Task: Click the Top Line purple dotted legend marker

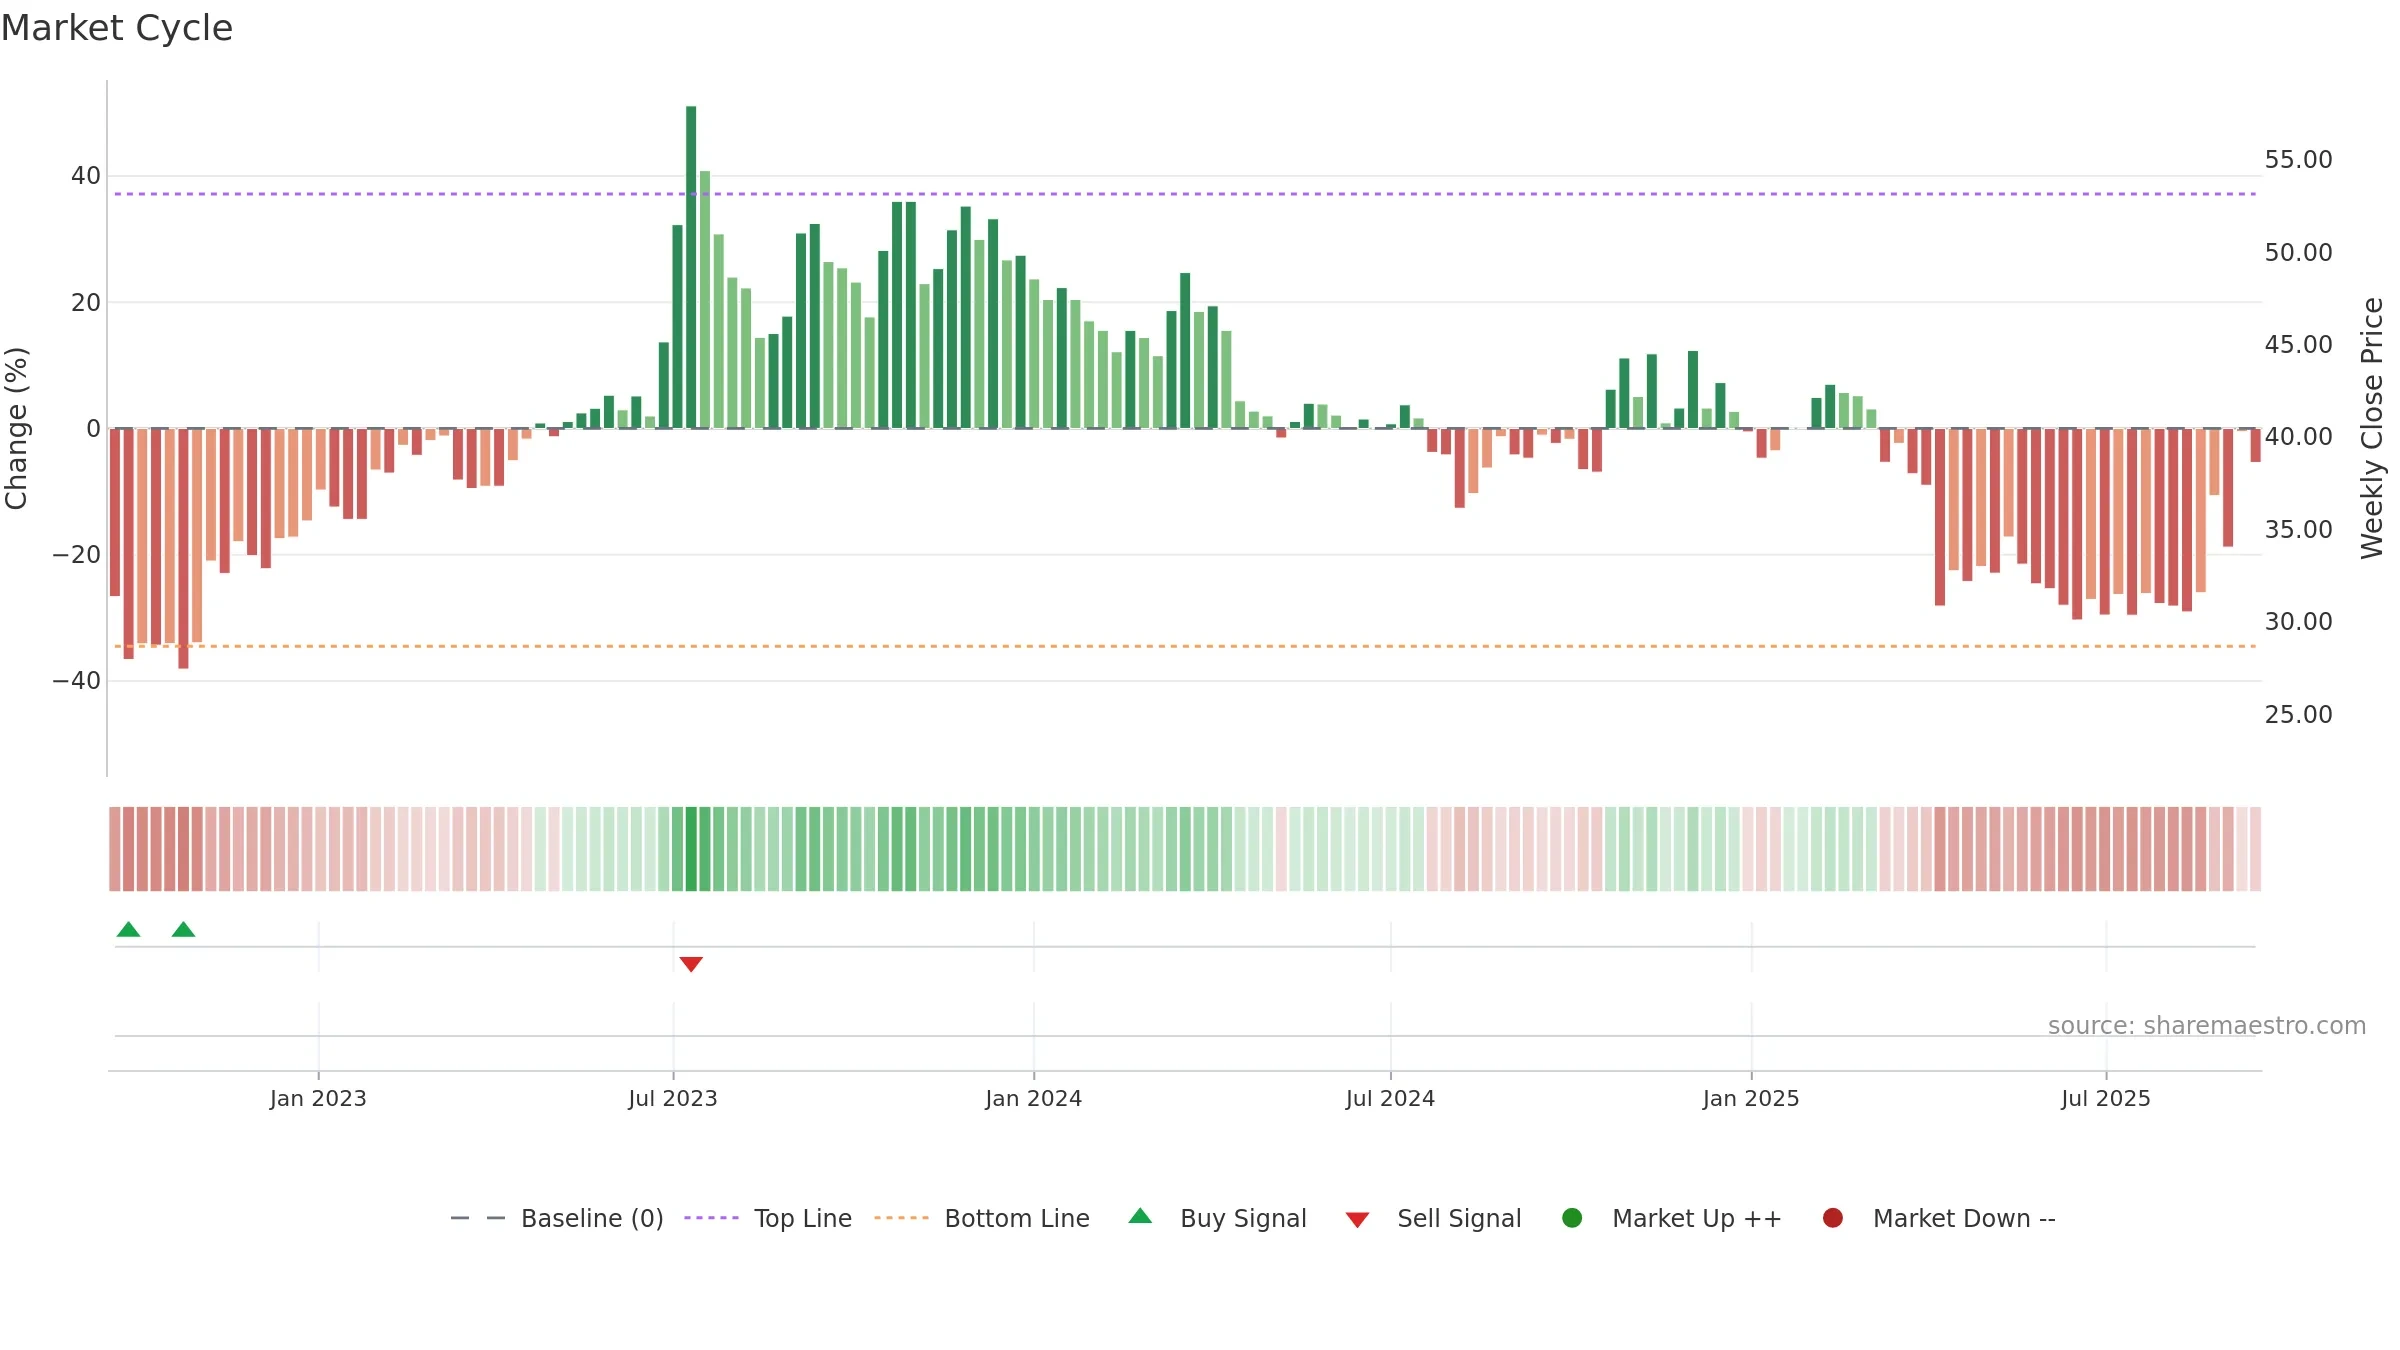Action: click(x=711, y=1218)
